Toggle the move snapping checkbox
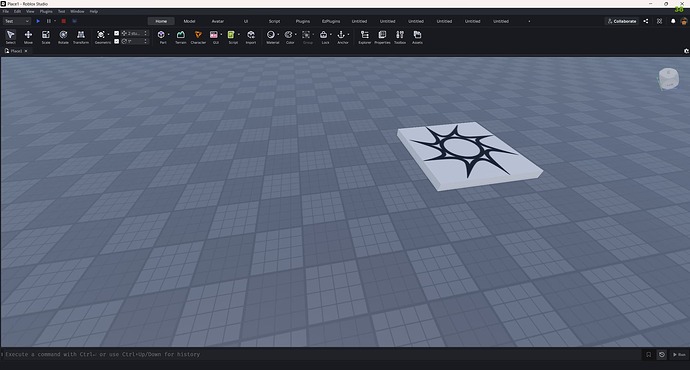Screen dimensions: 690x370 (117, 33)
